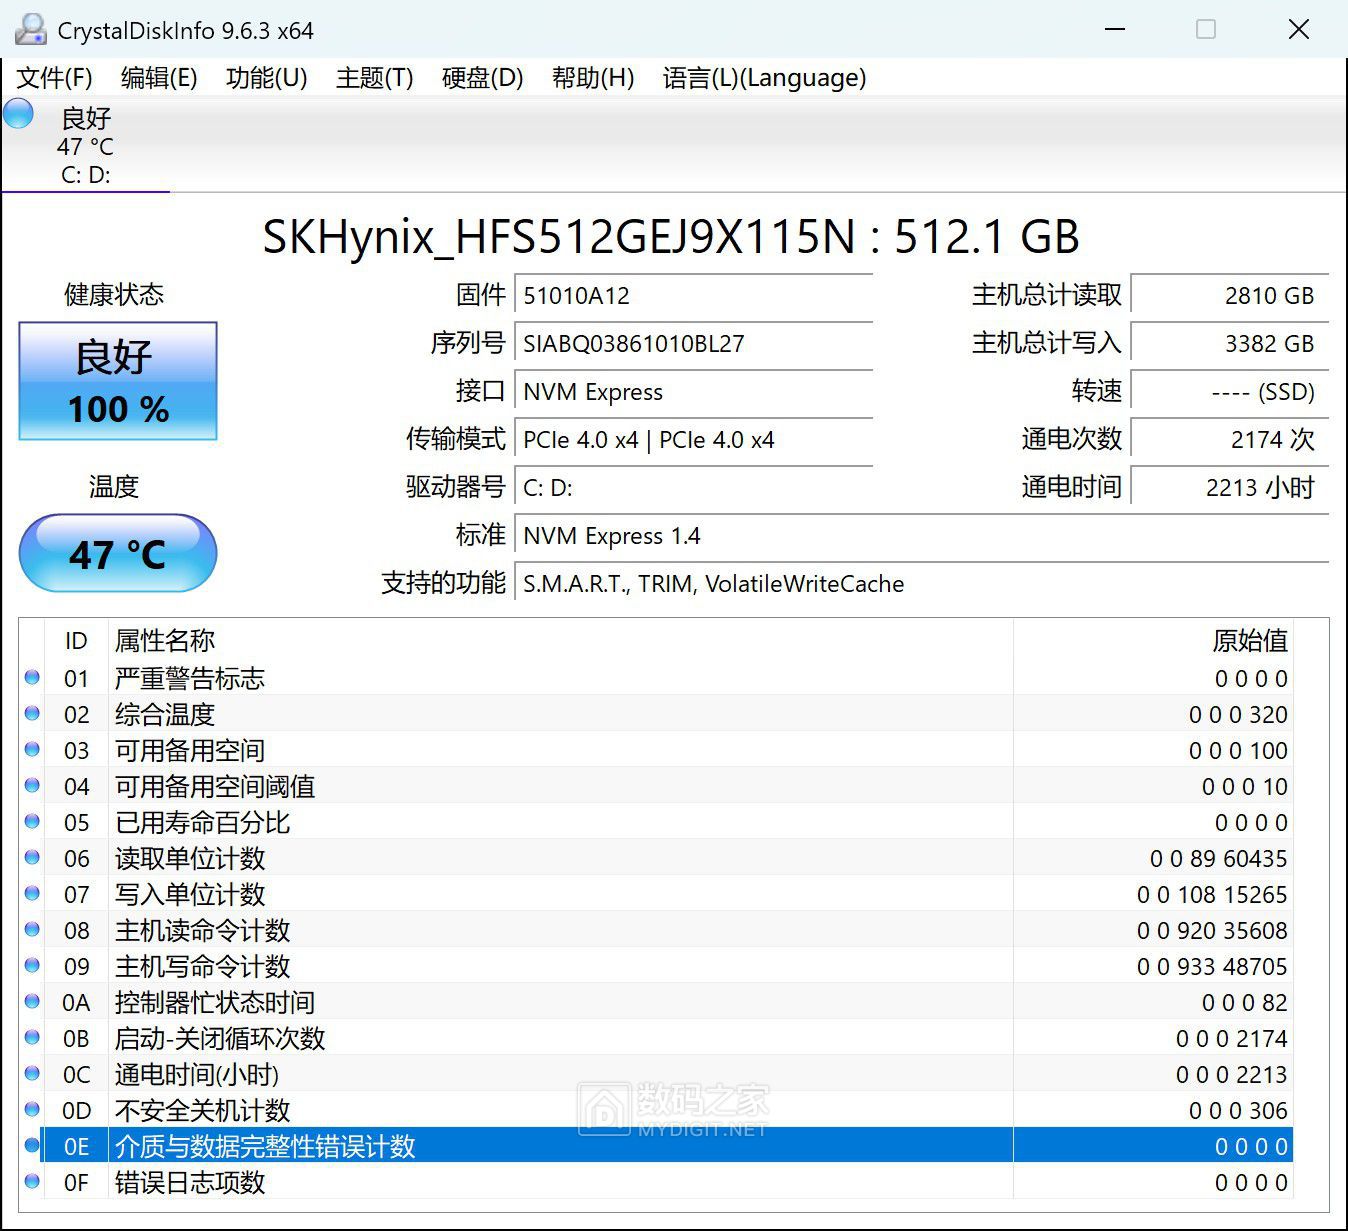Click the 2810 GB total host reads value
Image resolution: width=1348 pixels, height=1231 pixels.
point(1229,296)
